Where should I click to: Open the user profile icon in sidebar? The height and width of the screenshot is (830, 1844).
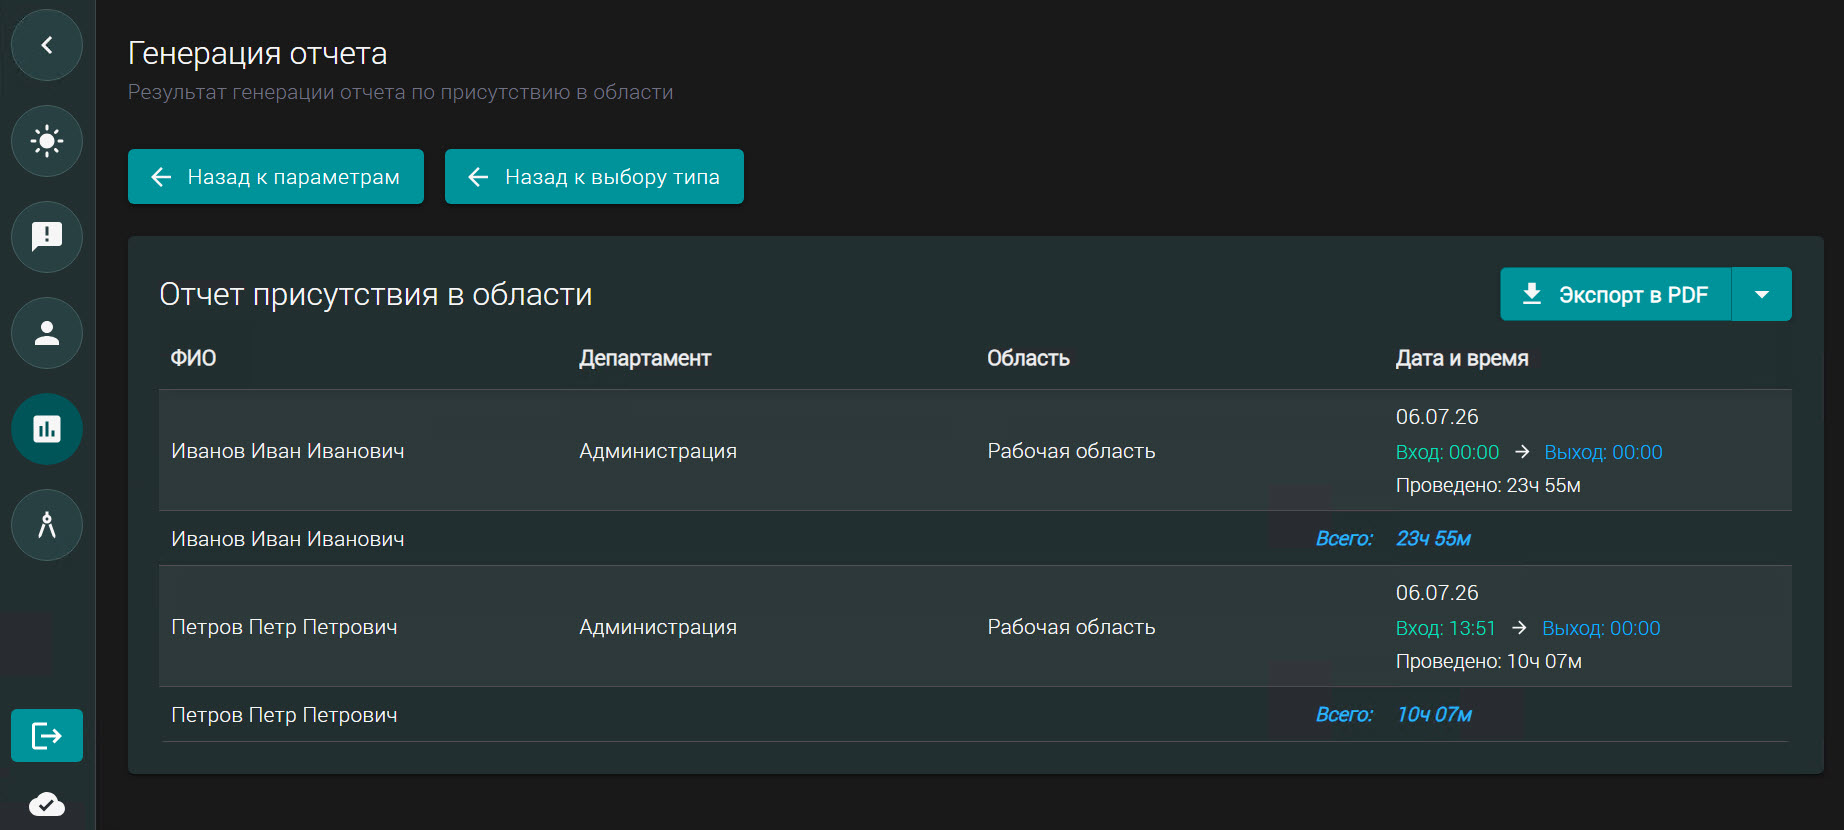47,333
